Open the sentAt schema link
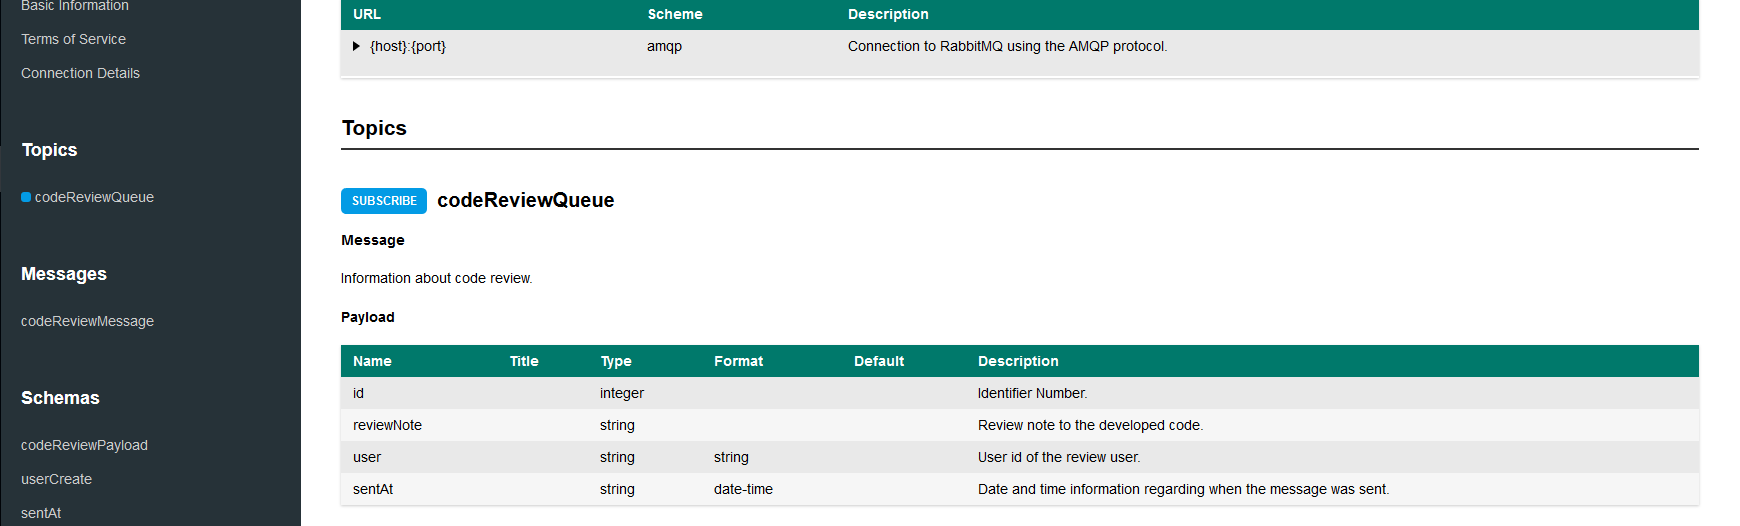This screenshot has height=526, width=1740. 41,513
